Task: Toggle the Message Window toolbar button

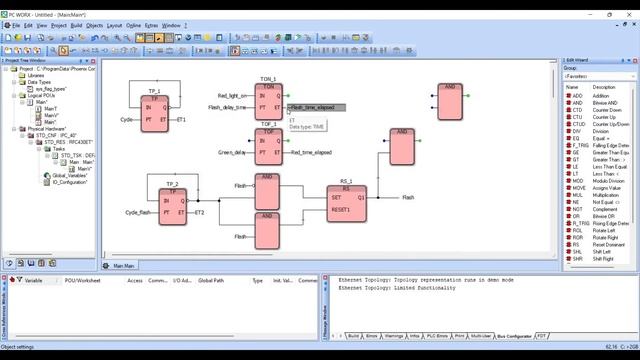Action: 149,38
